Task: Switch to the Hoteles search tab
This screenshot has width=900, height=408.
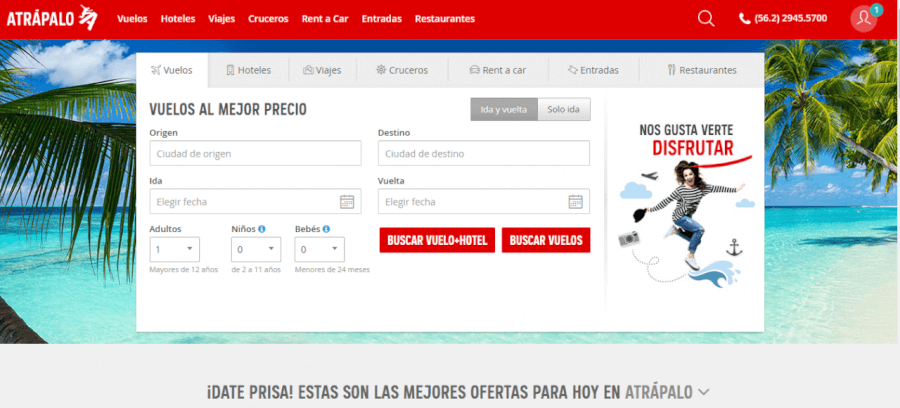Action: tap(249, 71)
